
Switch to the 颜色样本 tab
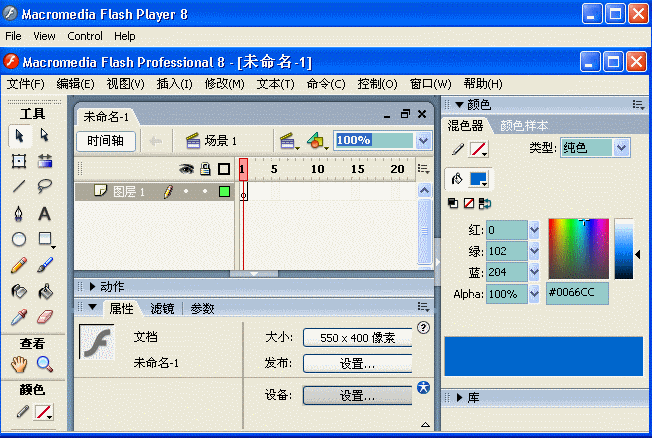click(524, 125)
